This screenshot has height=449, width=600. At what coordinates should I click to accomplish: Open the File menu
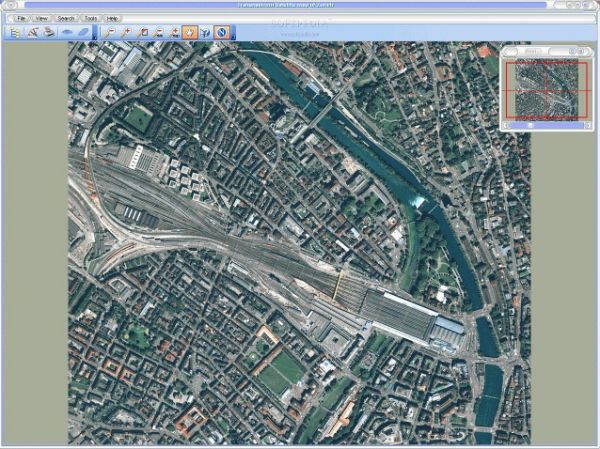[21, 18]
